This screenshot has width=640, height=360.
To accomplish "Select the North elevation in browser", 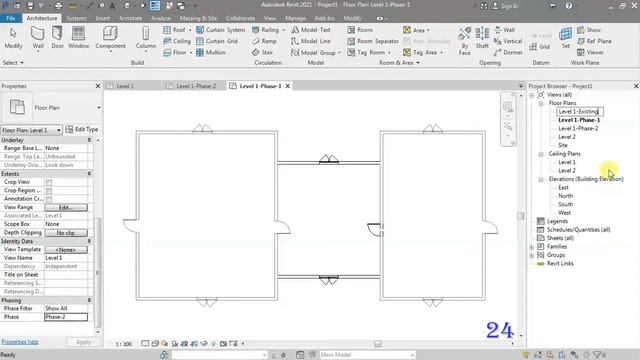I will tap(565, 196).
